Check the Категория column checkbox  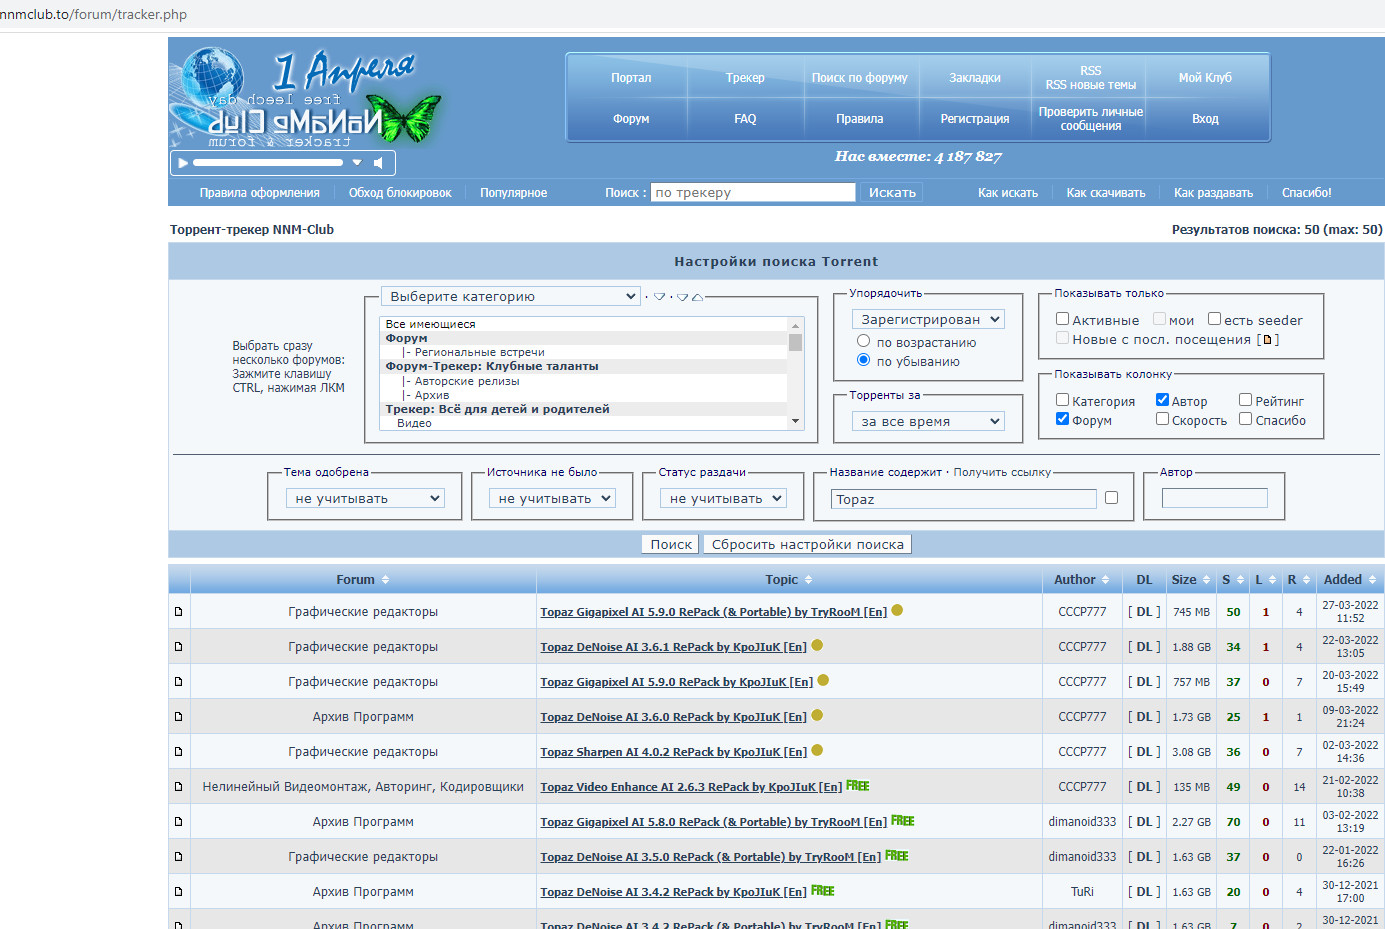click(1063, 400)
